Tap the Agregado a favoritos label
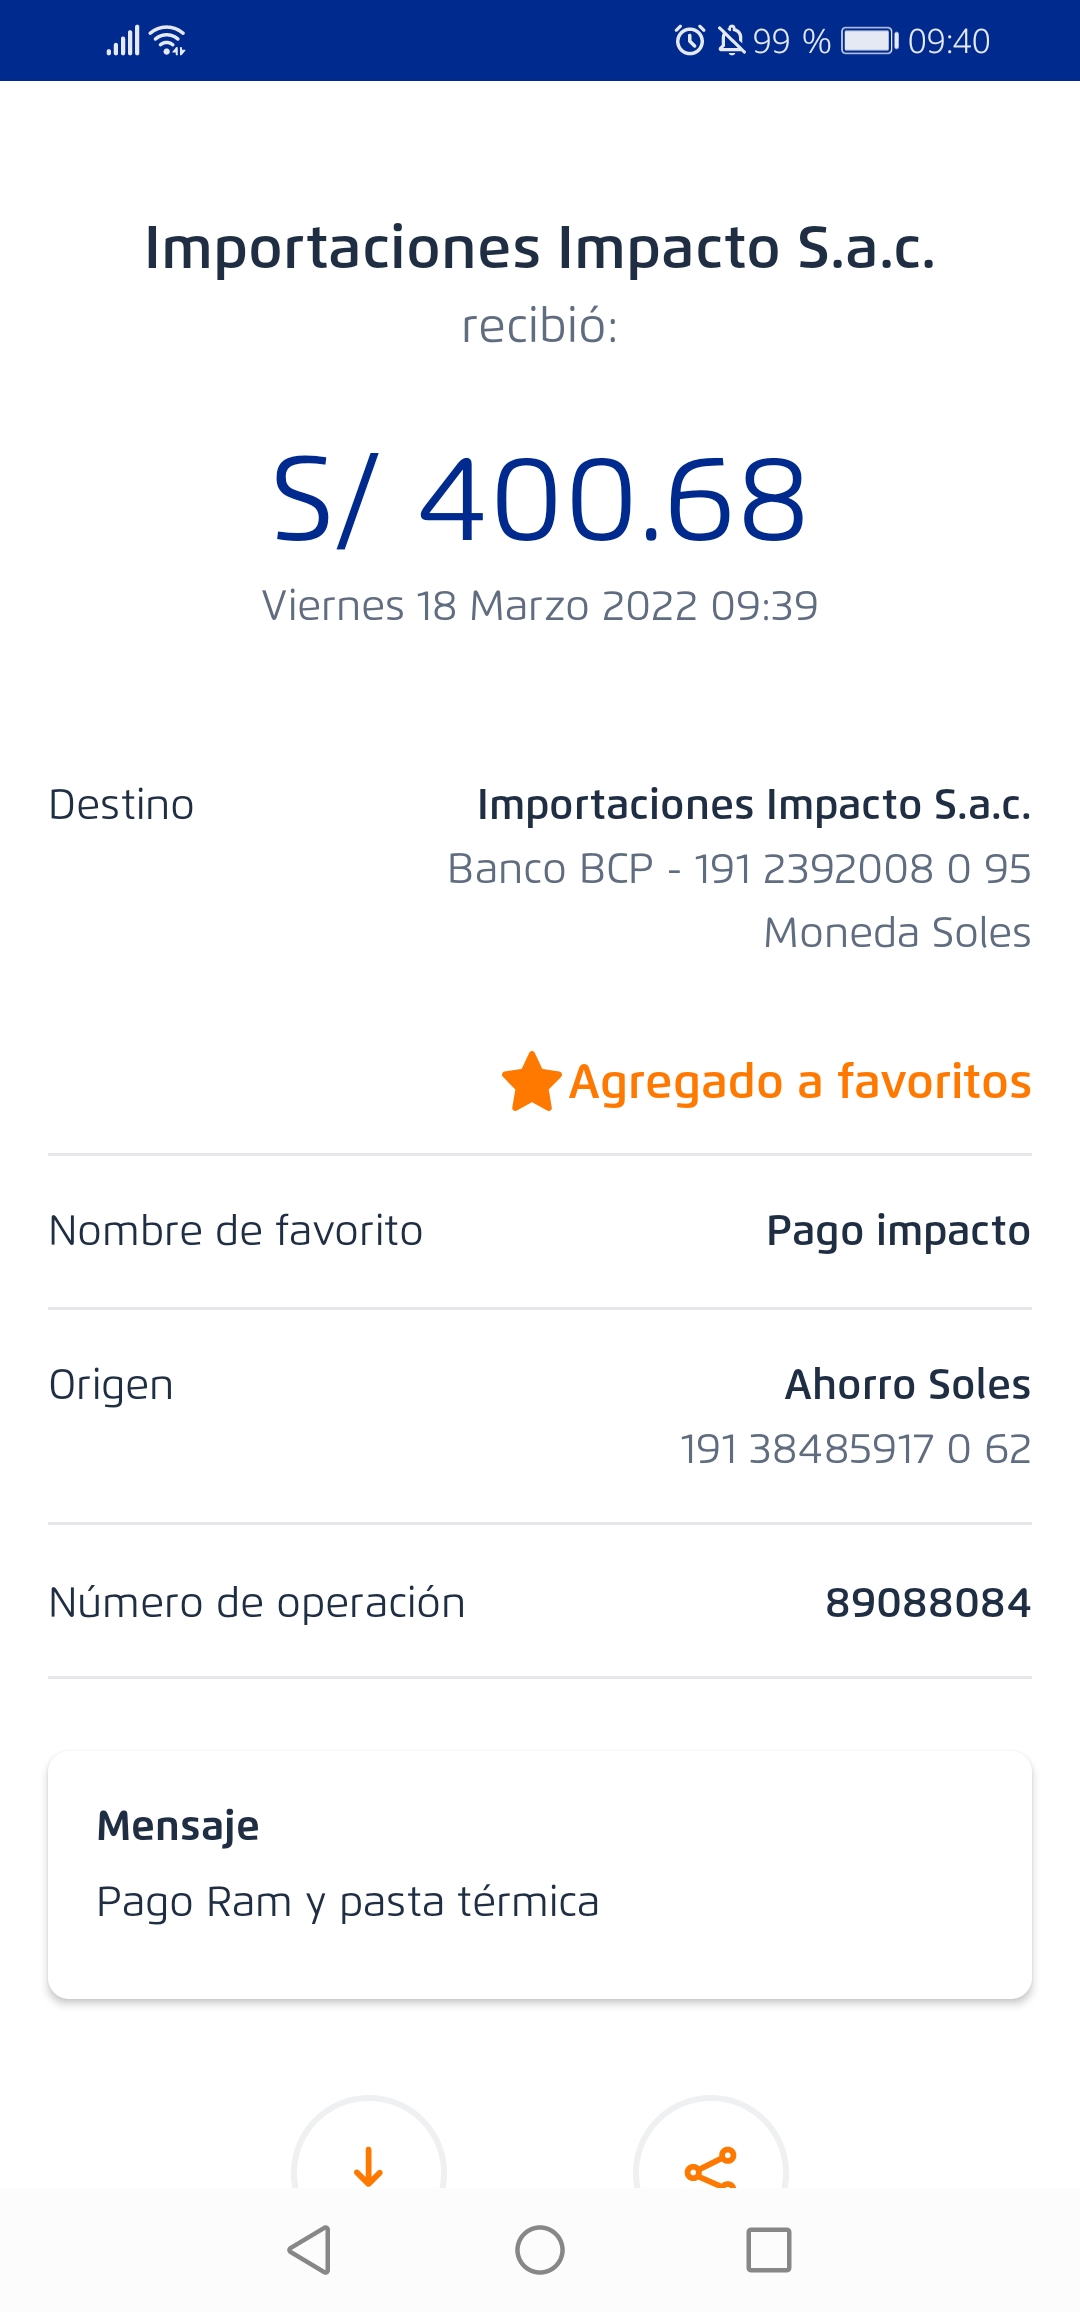The image size is (1080, 2312). [x=800, y=1082]
